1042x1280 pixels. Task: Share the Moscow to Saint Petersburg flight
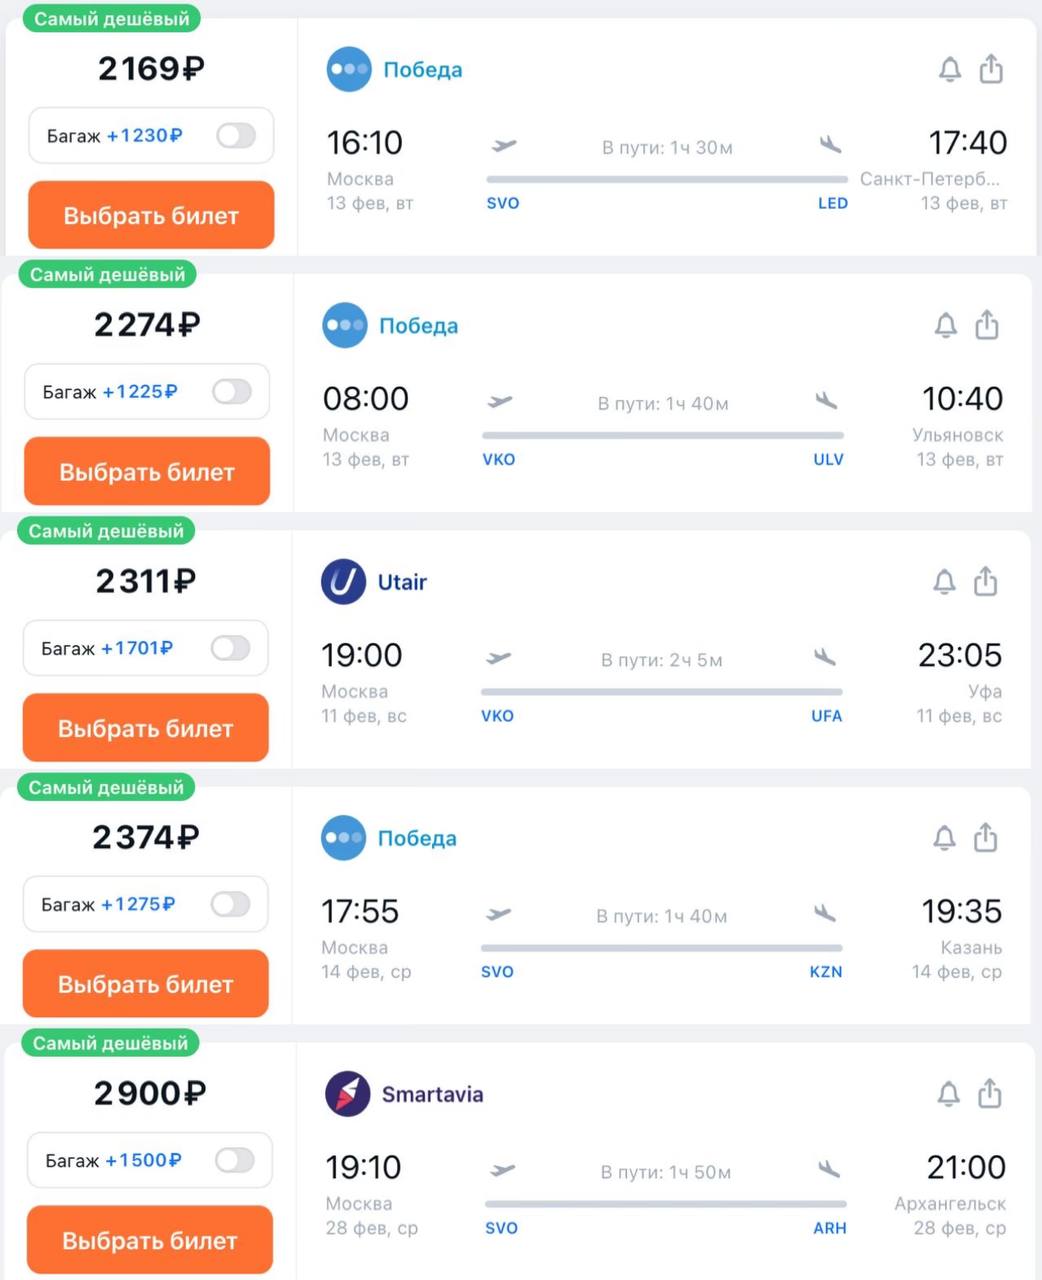pyautogui.click(x=991, y=69)
